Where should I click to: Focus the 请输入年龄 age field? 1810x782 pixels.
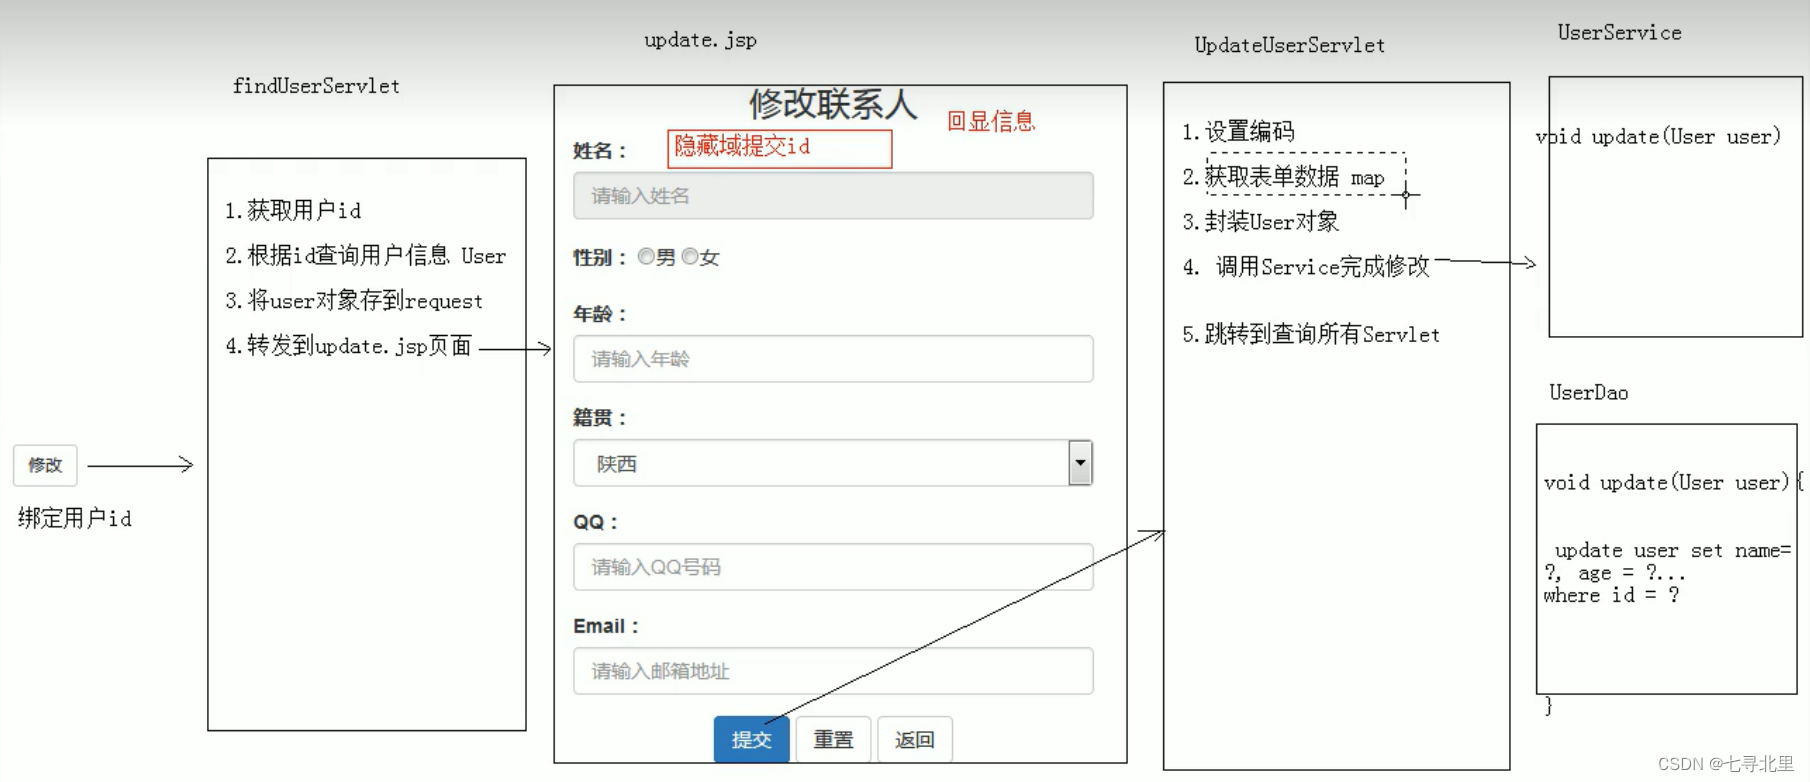[833, 359]
